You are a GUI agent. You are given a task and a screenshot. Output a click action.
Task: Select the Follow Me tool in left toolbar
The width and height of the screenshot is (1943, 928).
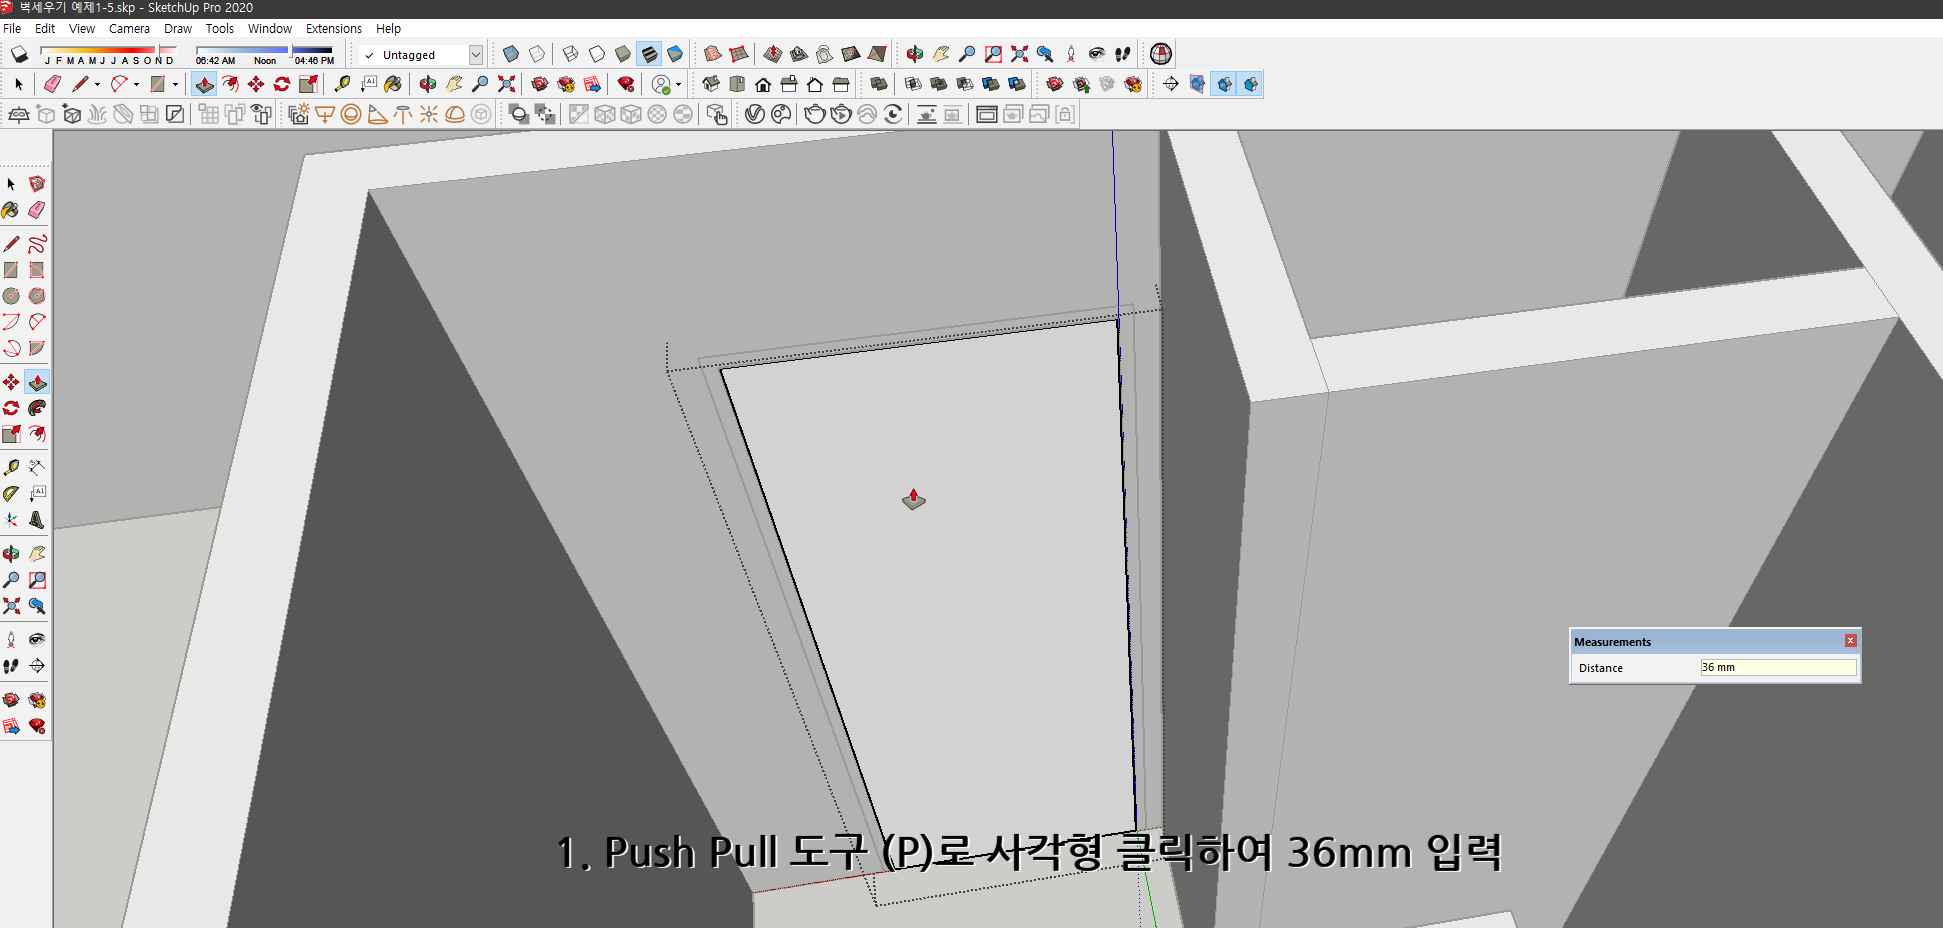(x=37, y=408)
